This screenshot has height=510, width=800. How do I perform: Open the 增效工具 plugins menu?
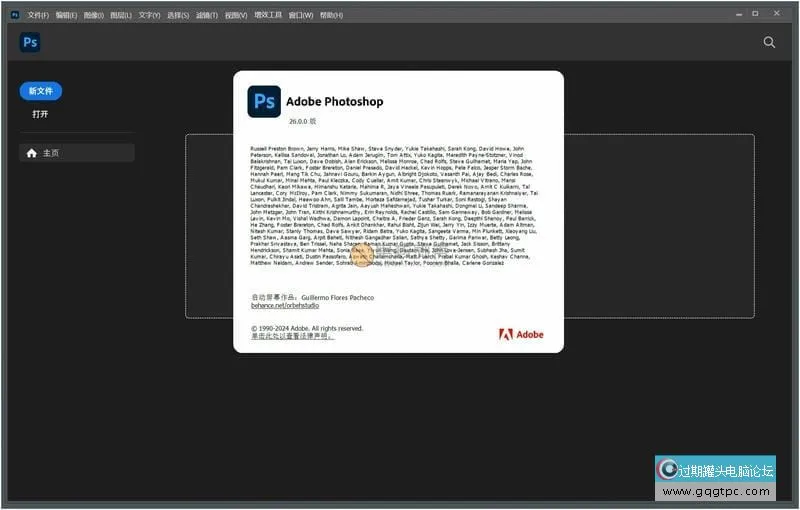(x=268, y=16)
